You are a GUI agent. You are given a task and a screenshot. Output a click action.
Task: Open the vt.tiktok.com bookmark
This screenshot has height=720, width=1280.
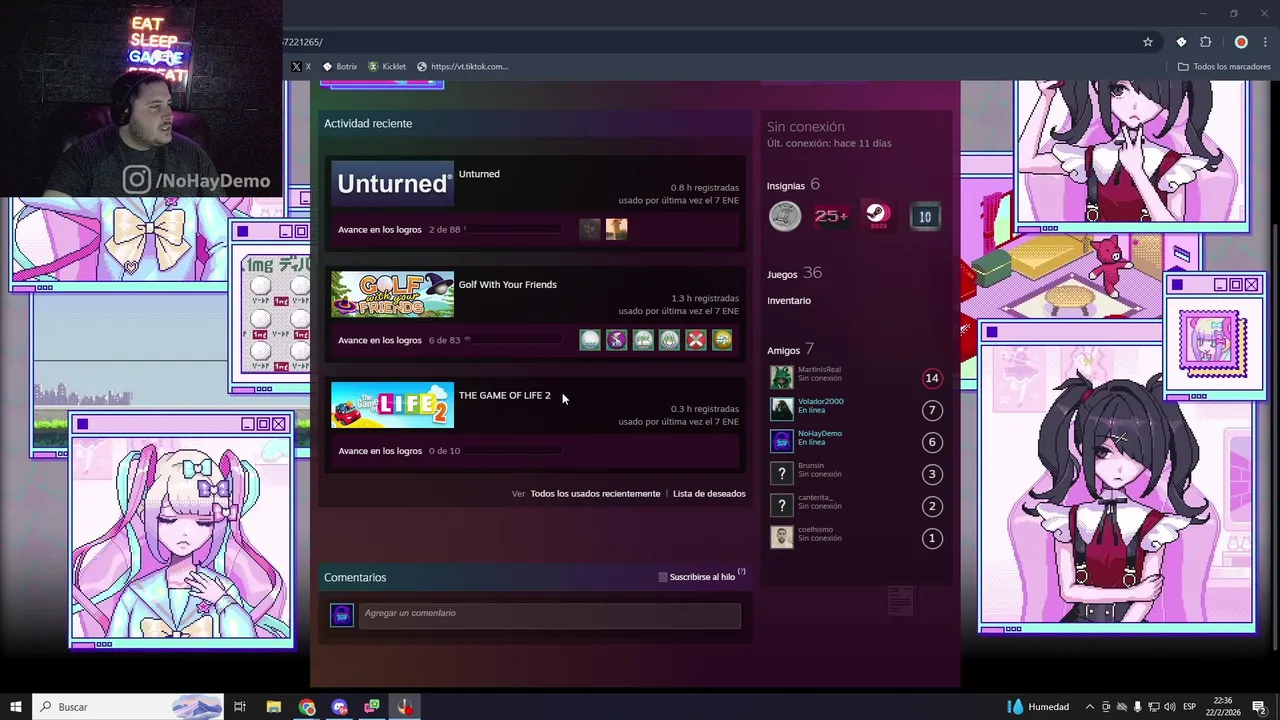point(463,67)
